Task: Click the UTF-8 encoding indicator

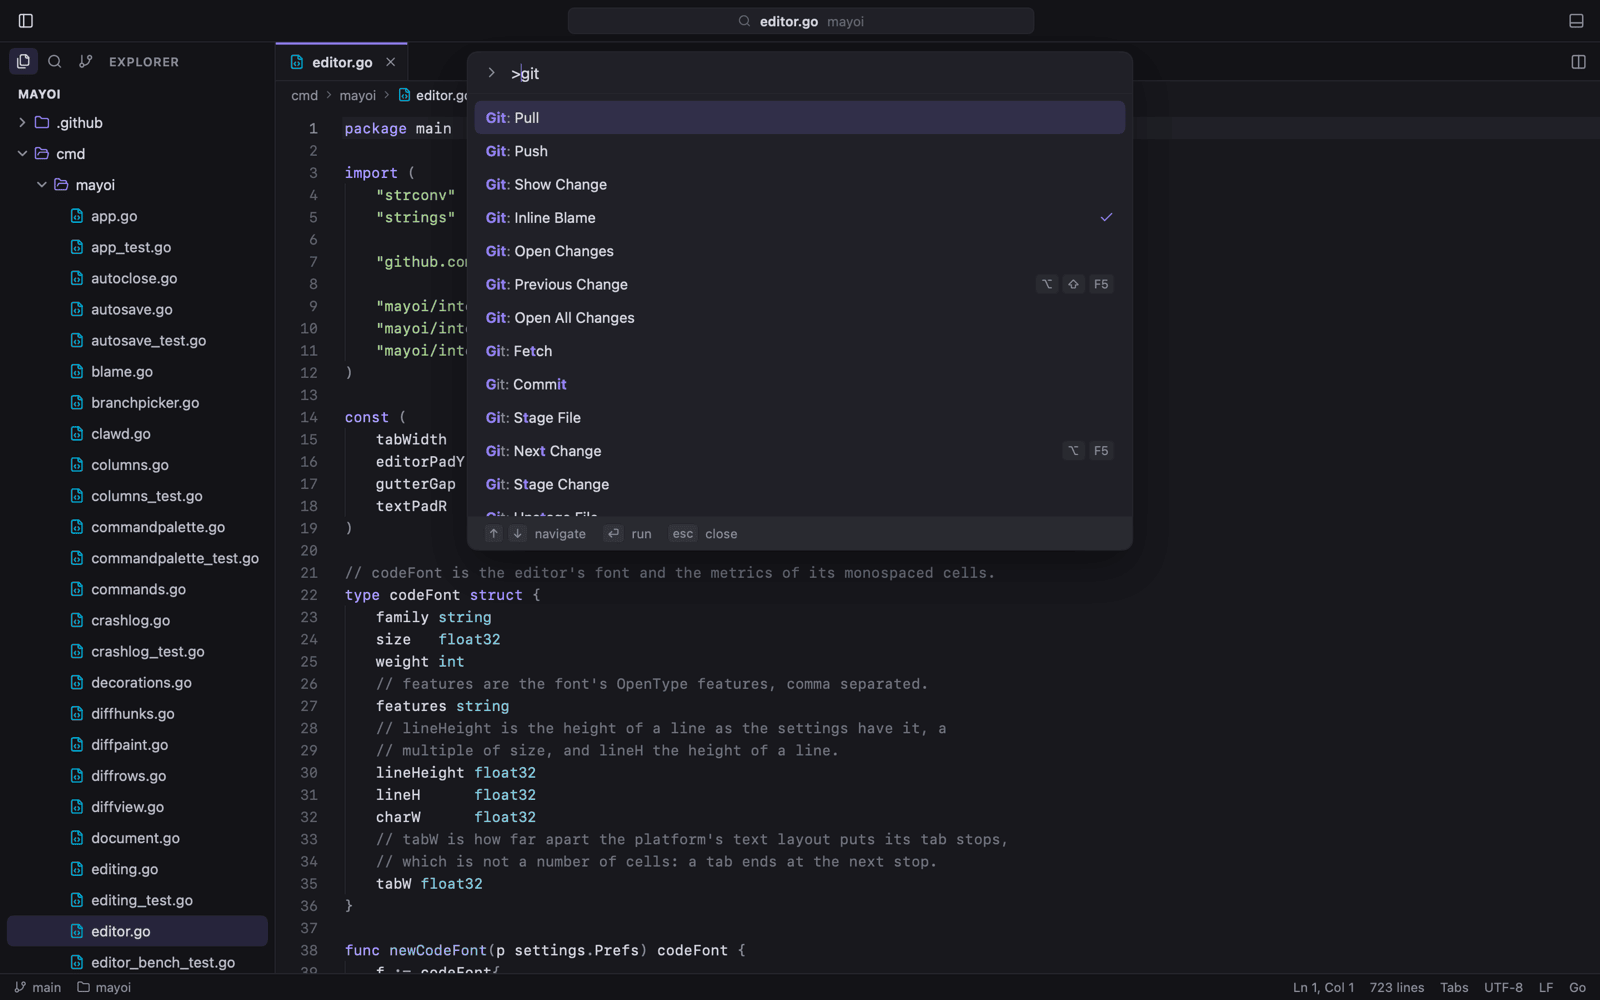Action: click(x=1503, y=987)
